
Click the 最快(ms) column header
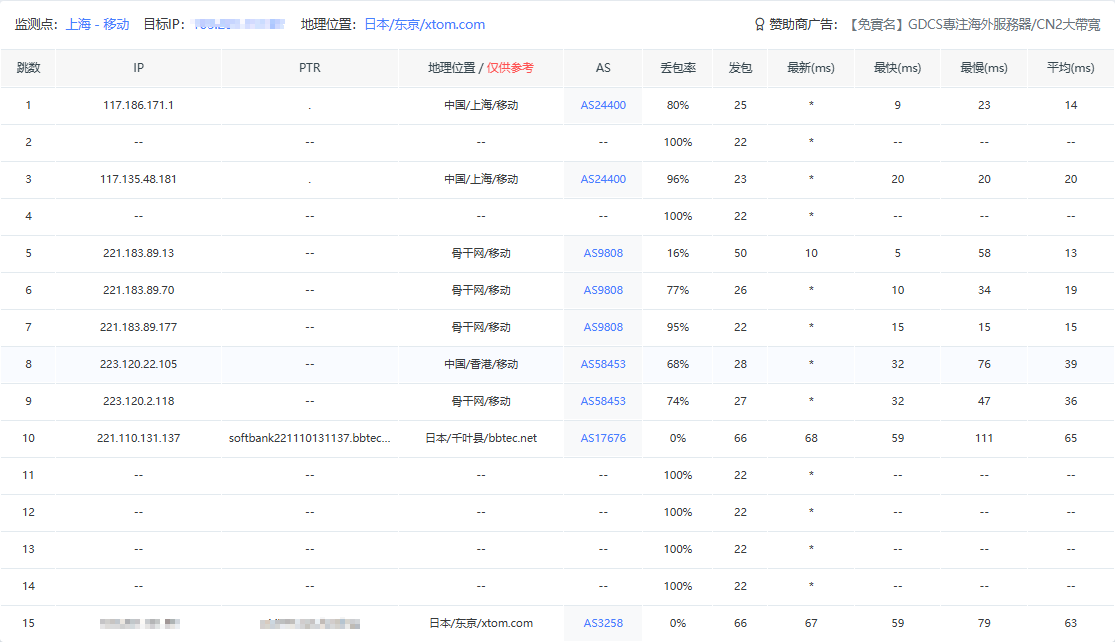897,68
